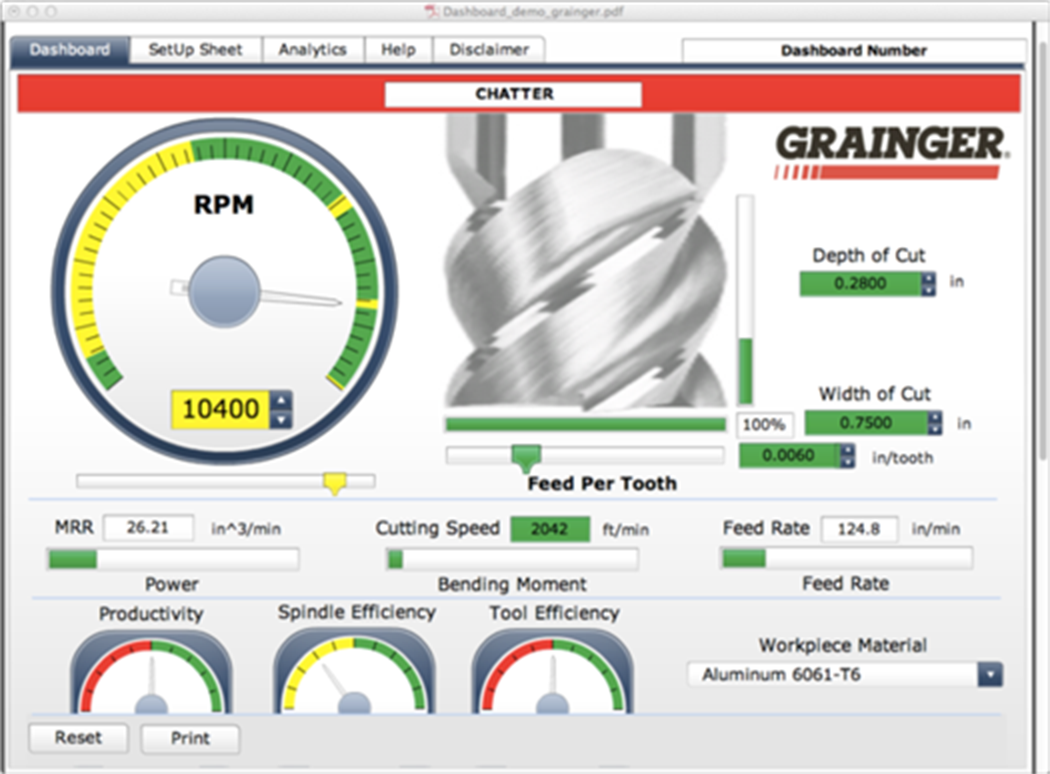Click the "Workpiece Material" label
1050x774 pixels.
point(842,645)
